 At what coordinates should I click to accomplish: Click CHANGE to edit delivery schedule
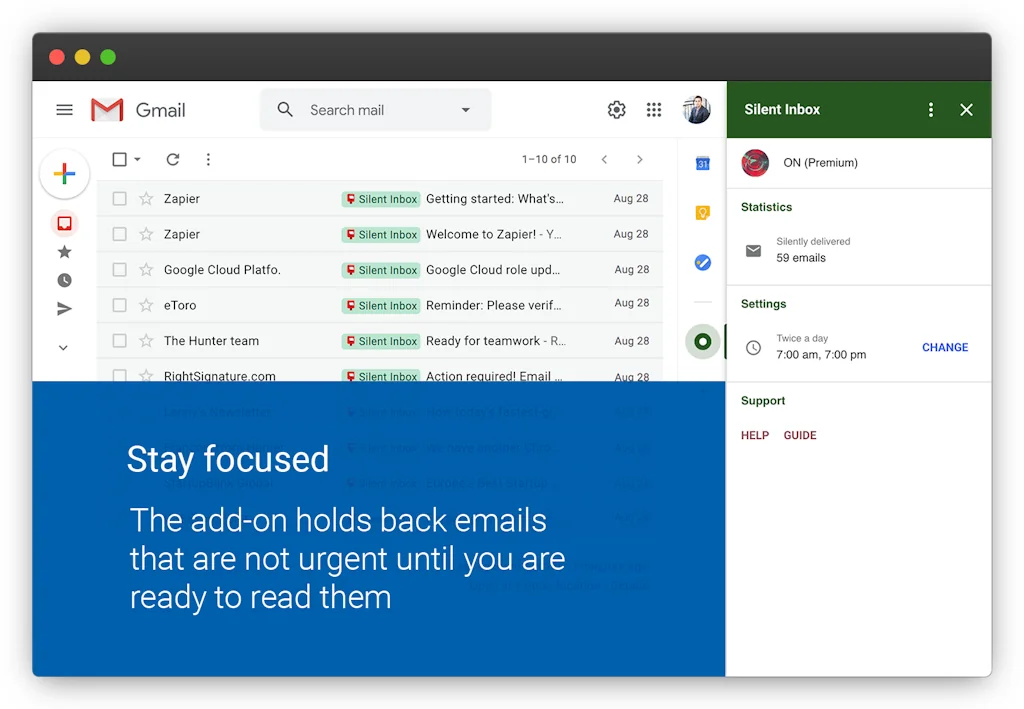tap(944, 347)
